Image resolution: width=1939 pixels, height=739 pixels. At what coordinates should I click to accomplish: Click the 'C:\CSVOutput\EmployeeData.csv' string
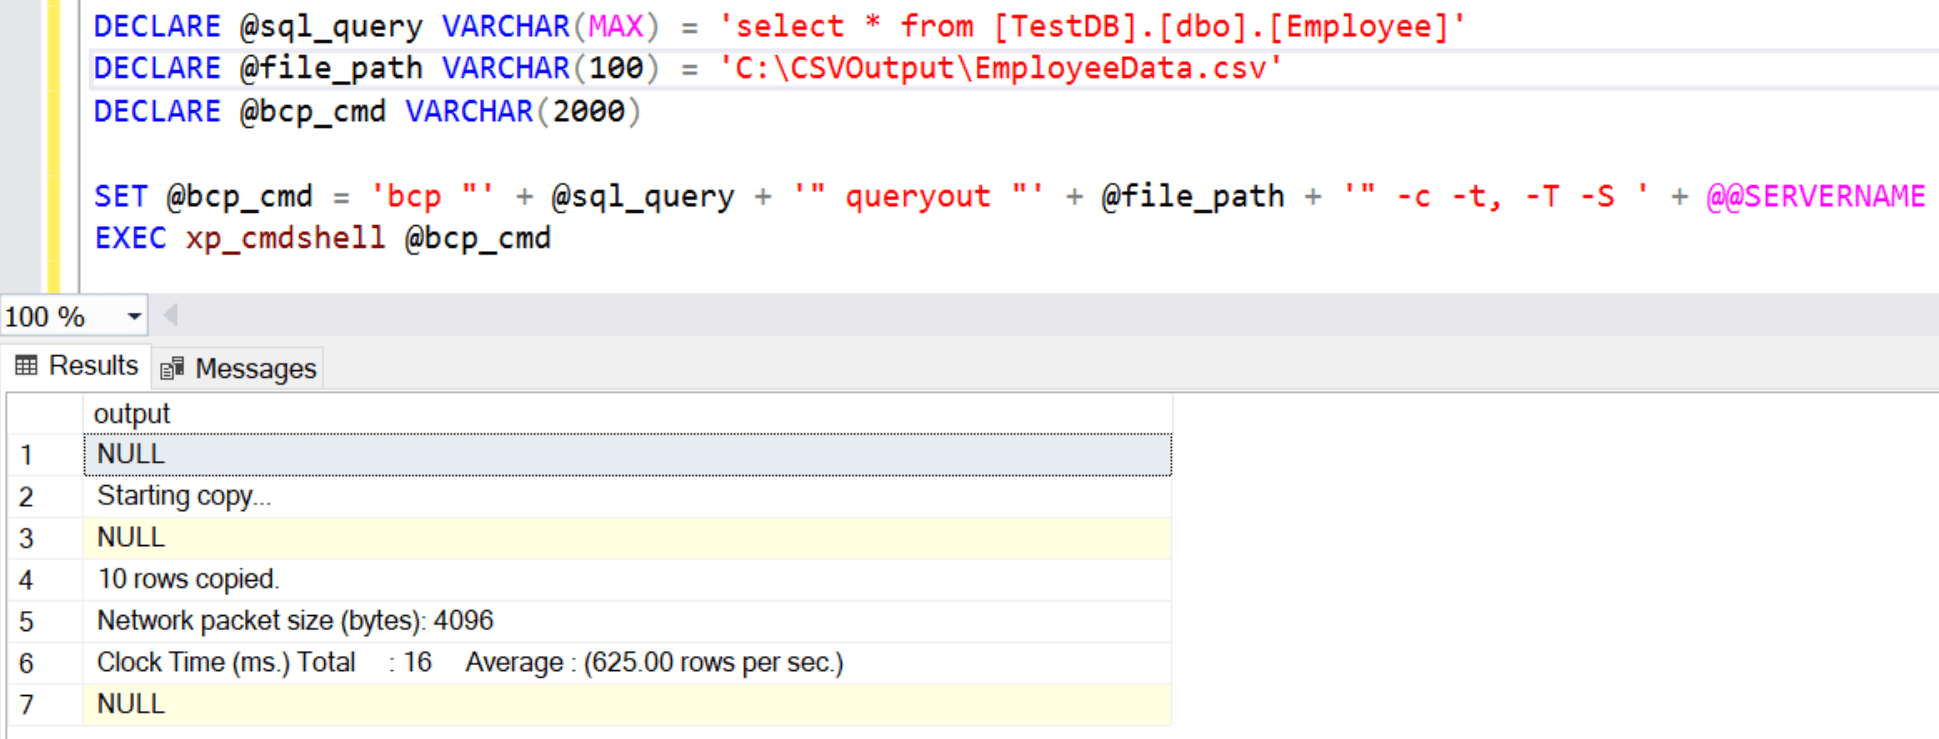pyautogui.click(x=1000, y=68)
